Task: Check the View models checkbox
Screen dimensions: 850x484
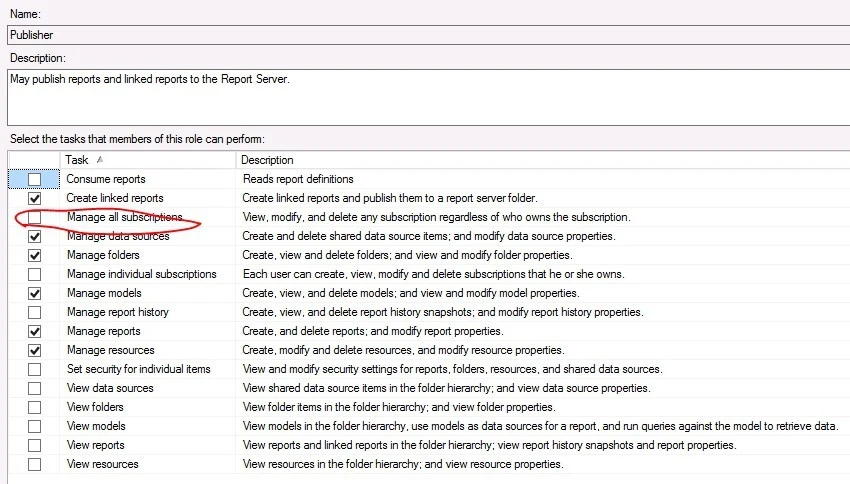Action: coord(35,427)
